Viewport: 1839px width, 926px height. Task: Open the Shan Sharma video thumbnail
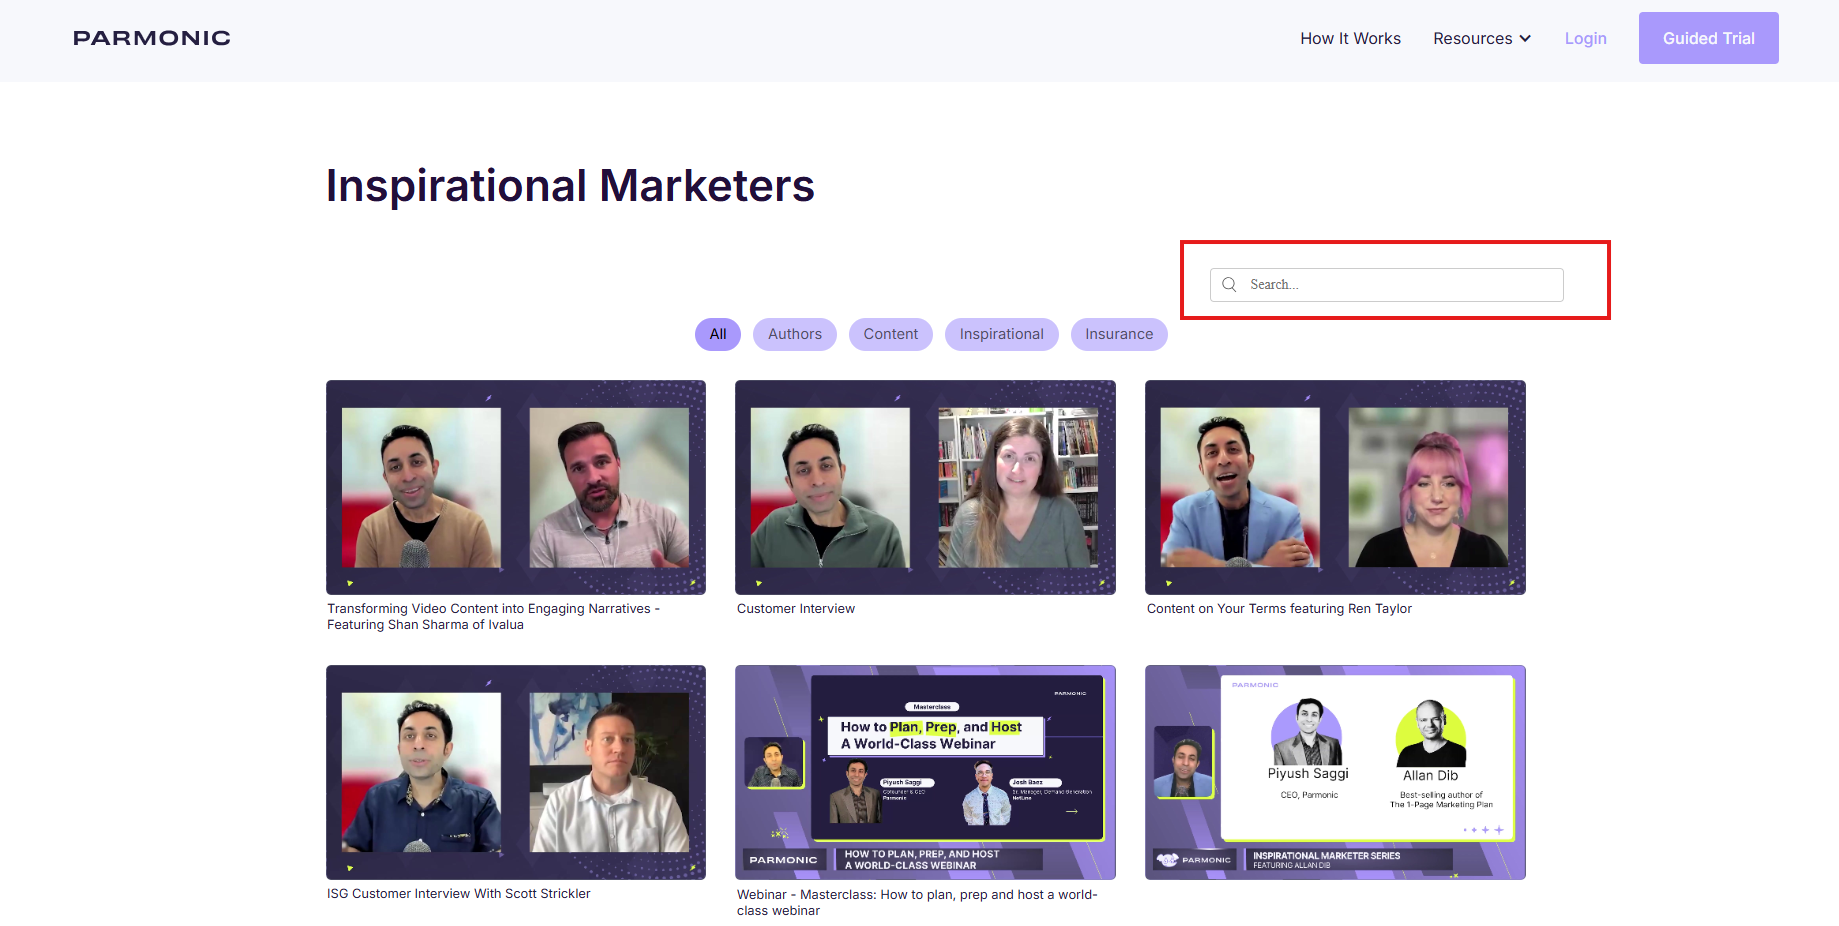click(x=516, y=487)
